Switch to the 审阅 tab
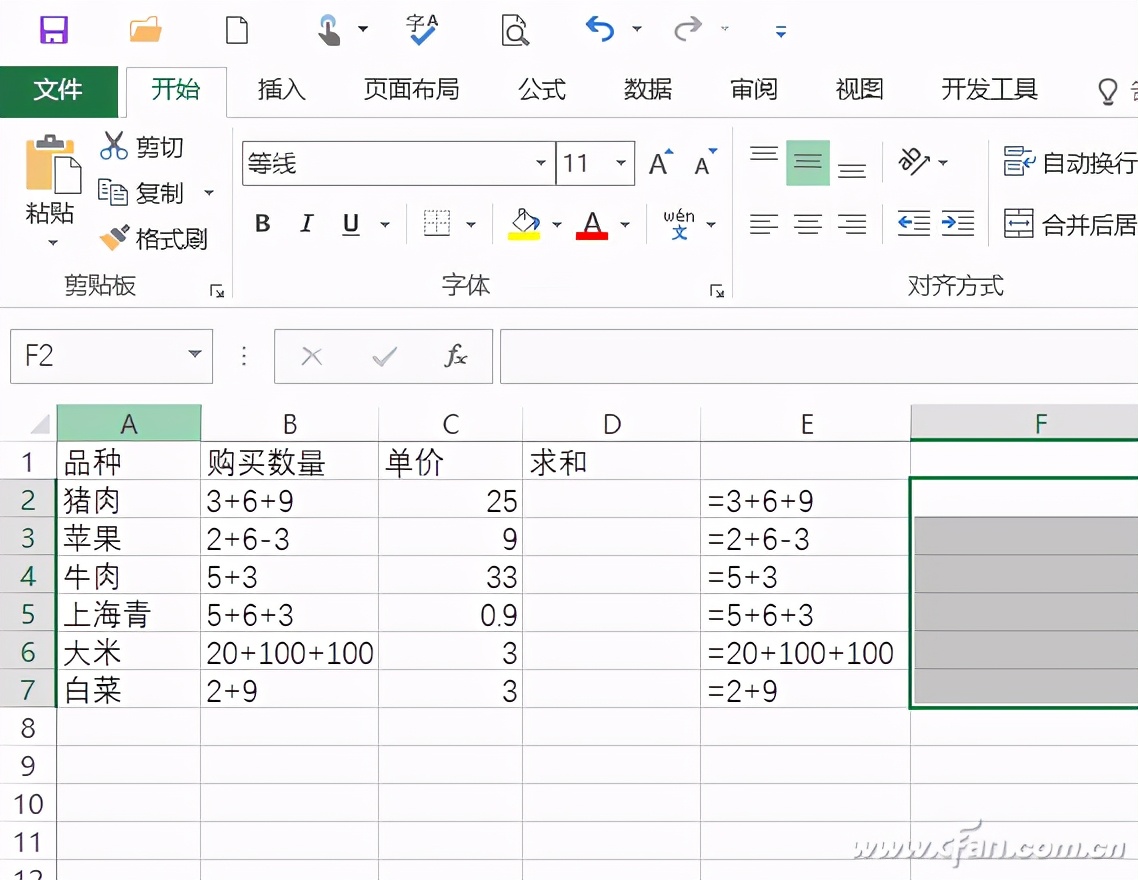 pos(753,90)
